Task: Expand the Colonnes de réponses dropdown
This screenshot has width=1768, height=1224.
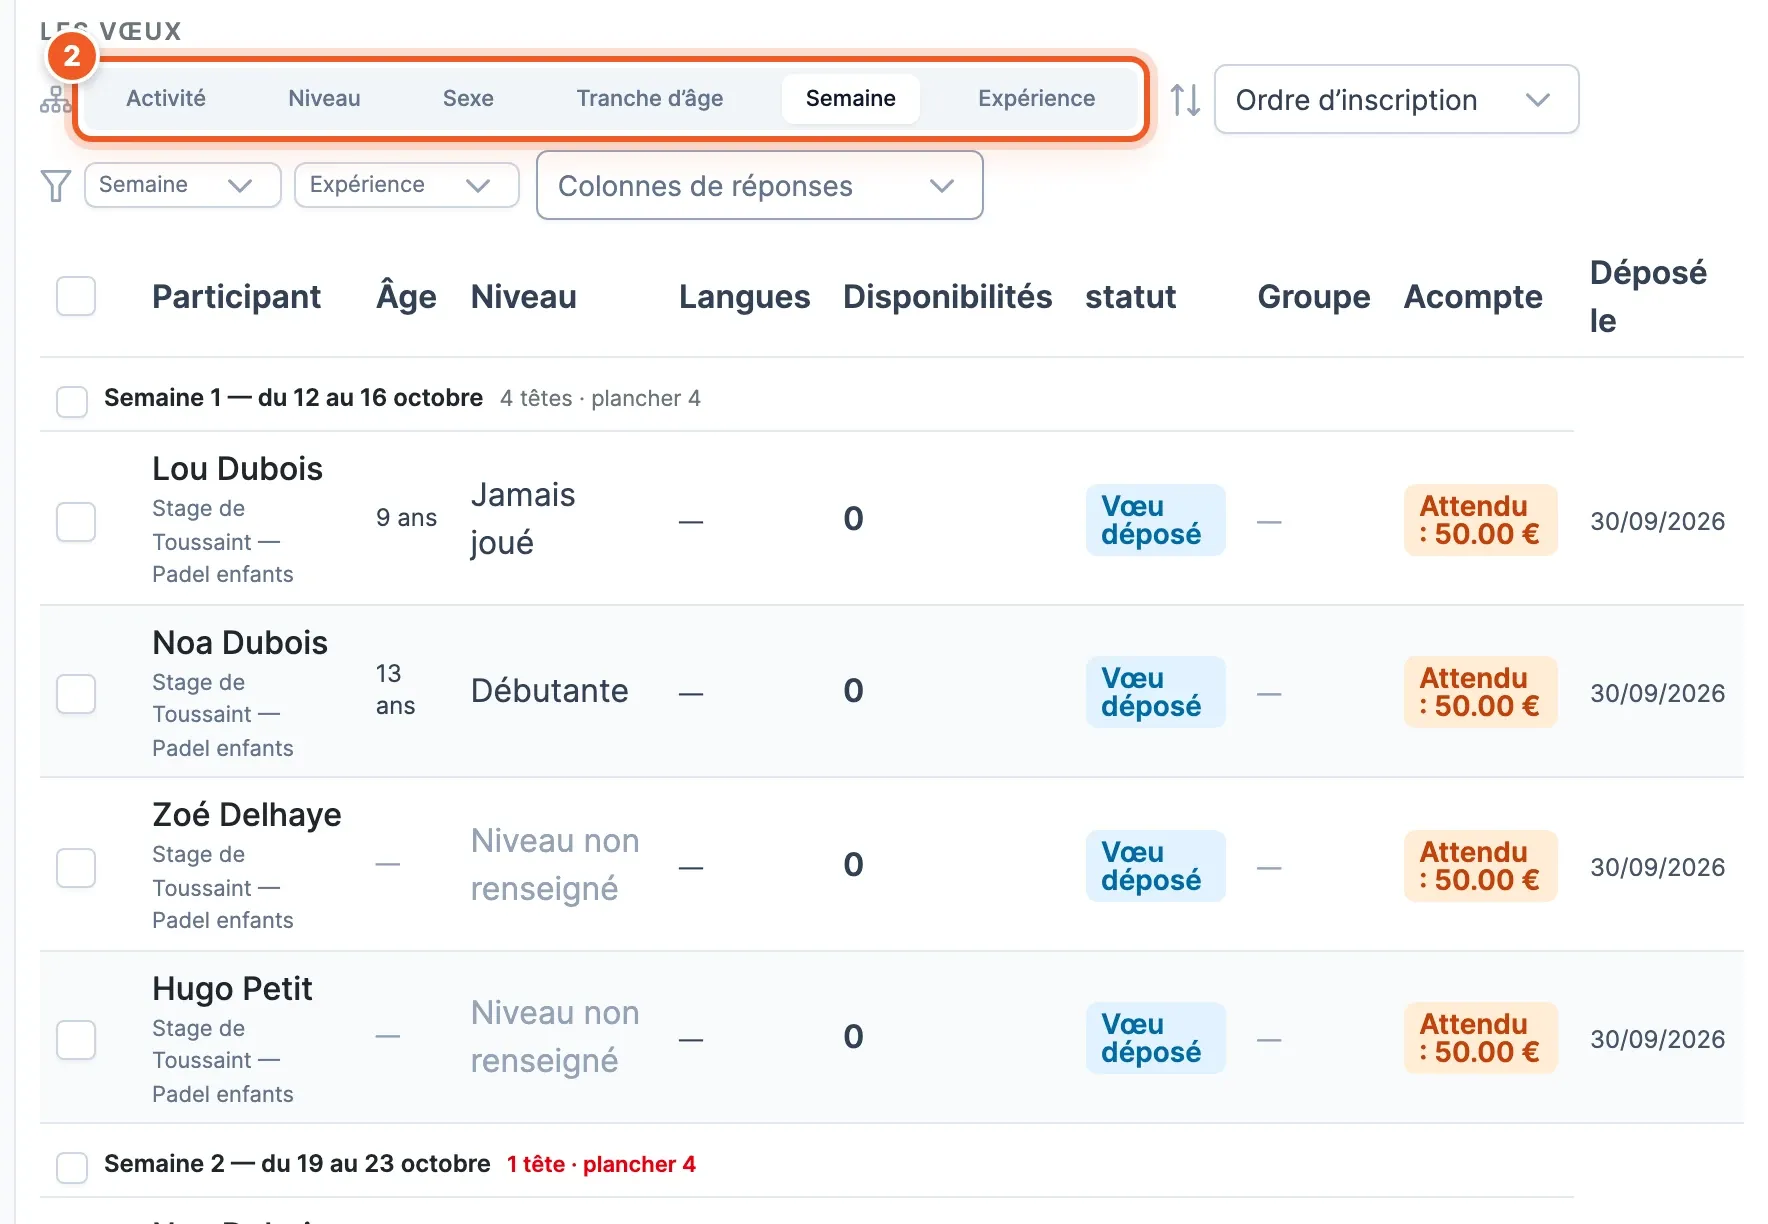Action: 760,185
